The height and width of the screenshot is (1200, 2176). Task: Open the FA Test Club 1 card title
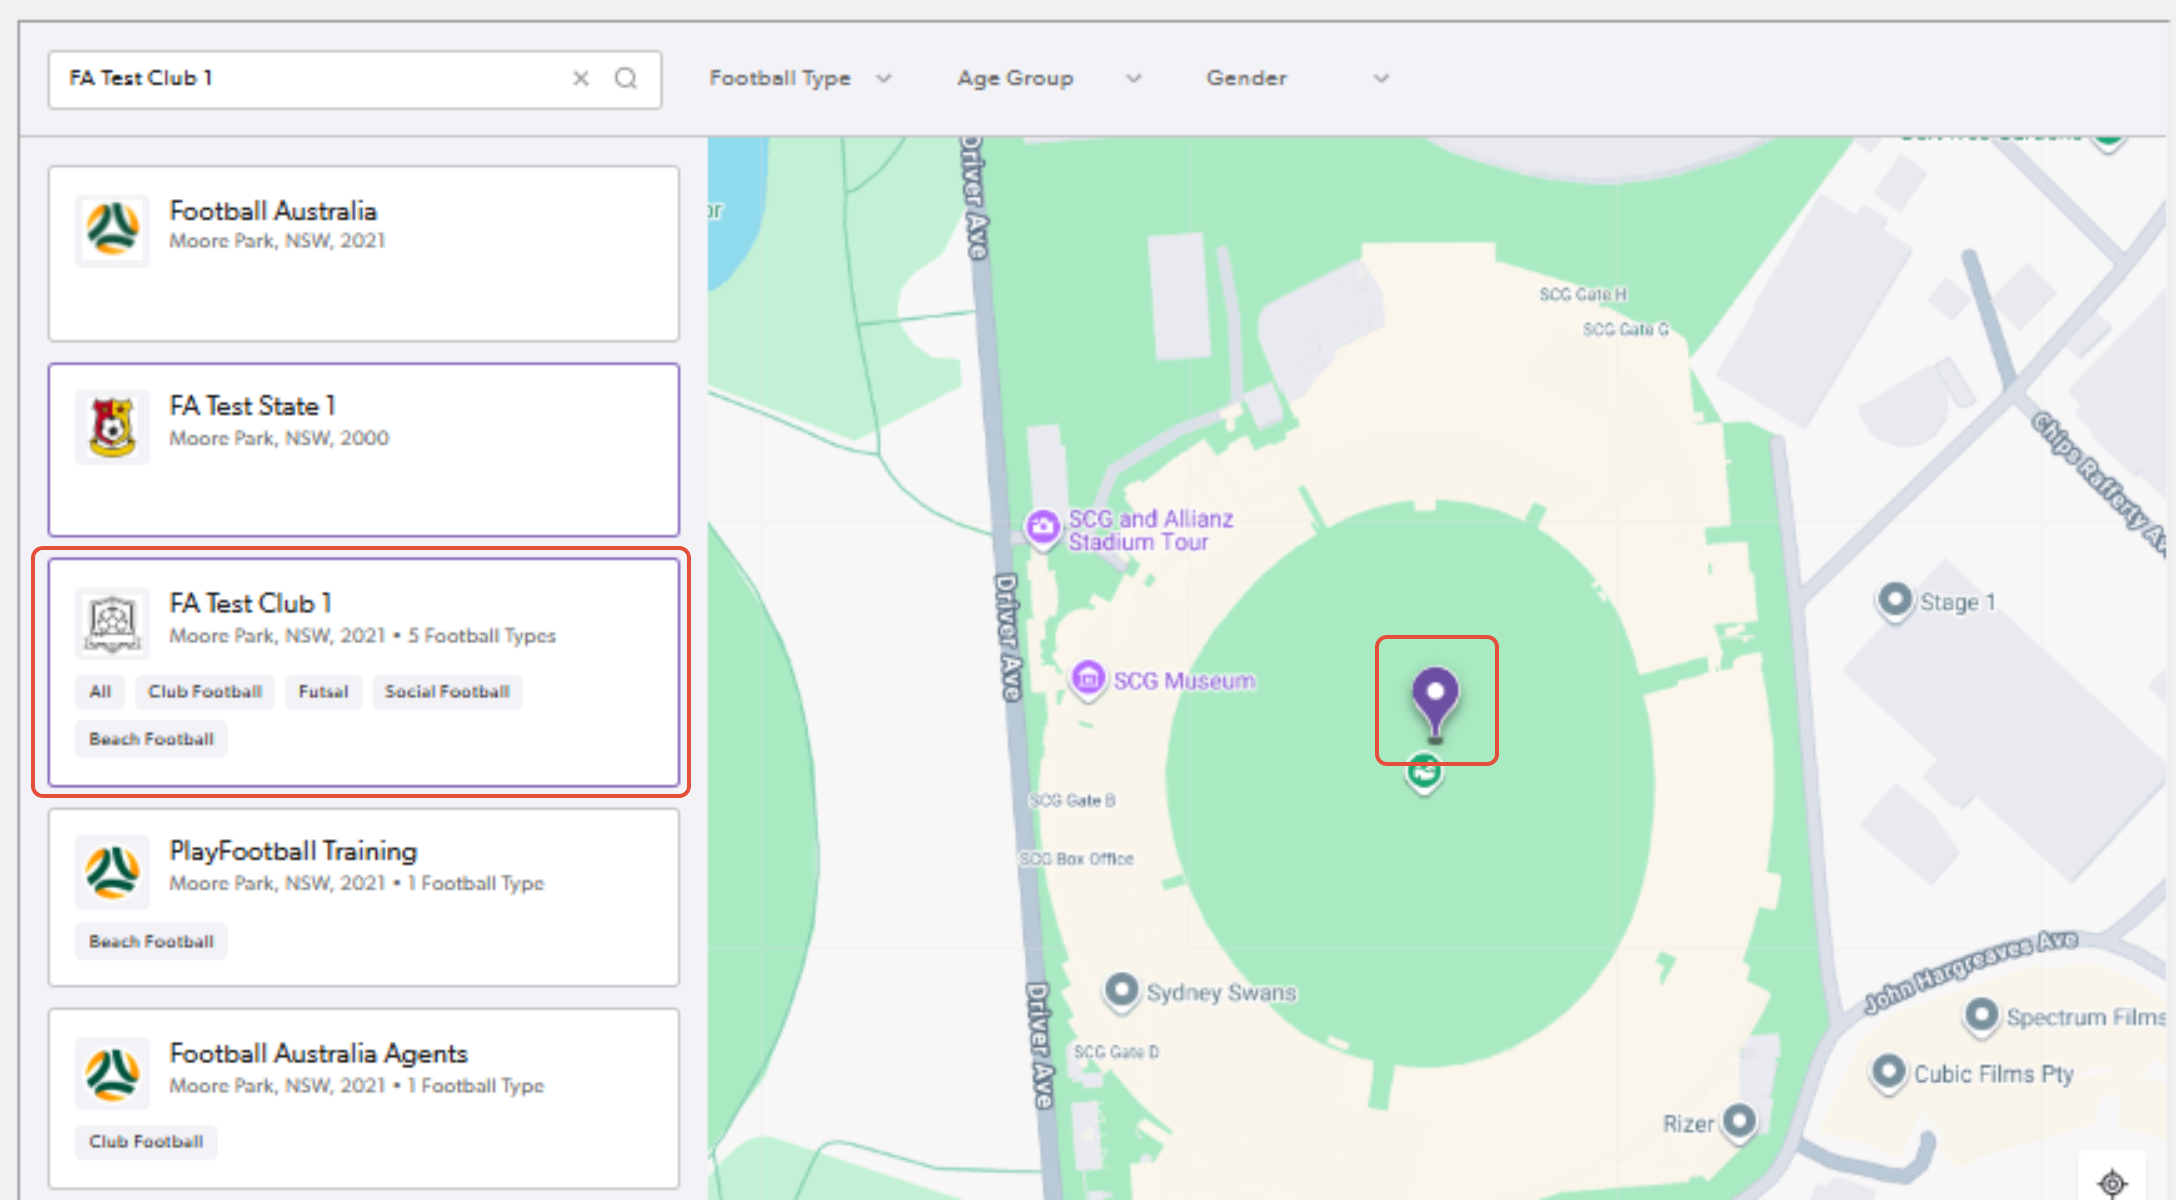[250, 603]
